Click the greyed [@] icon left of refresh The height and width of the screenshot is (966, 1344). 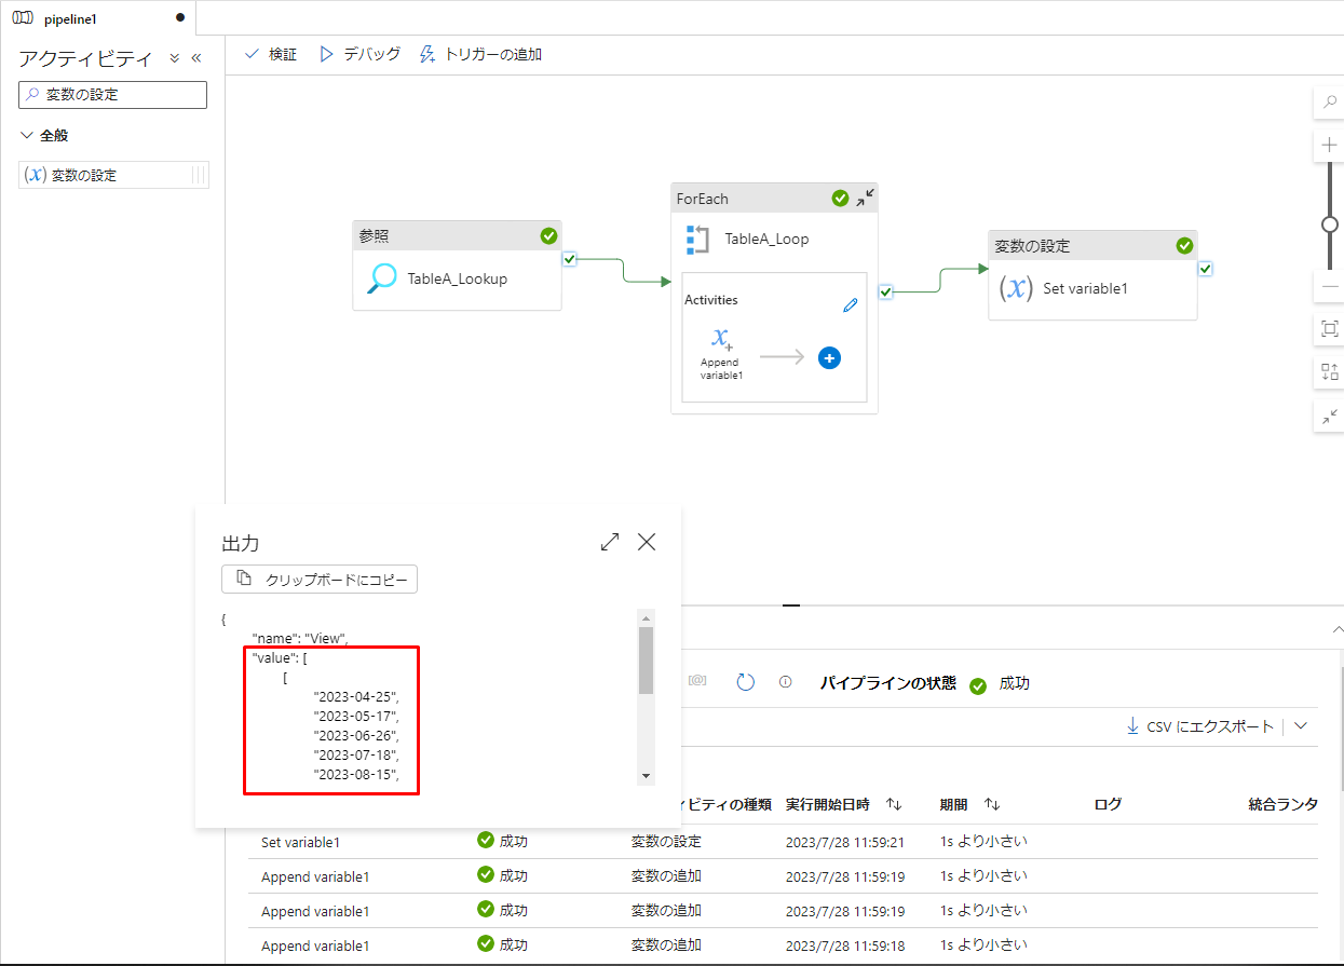pos(698,681)
